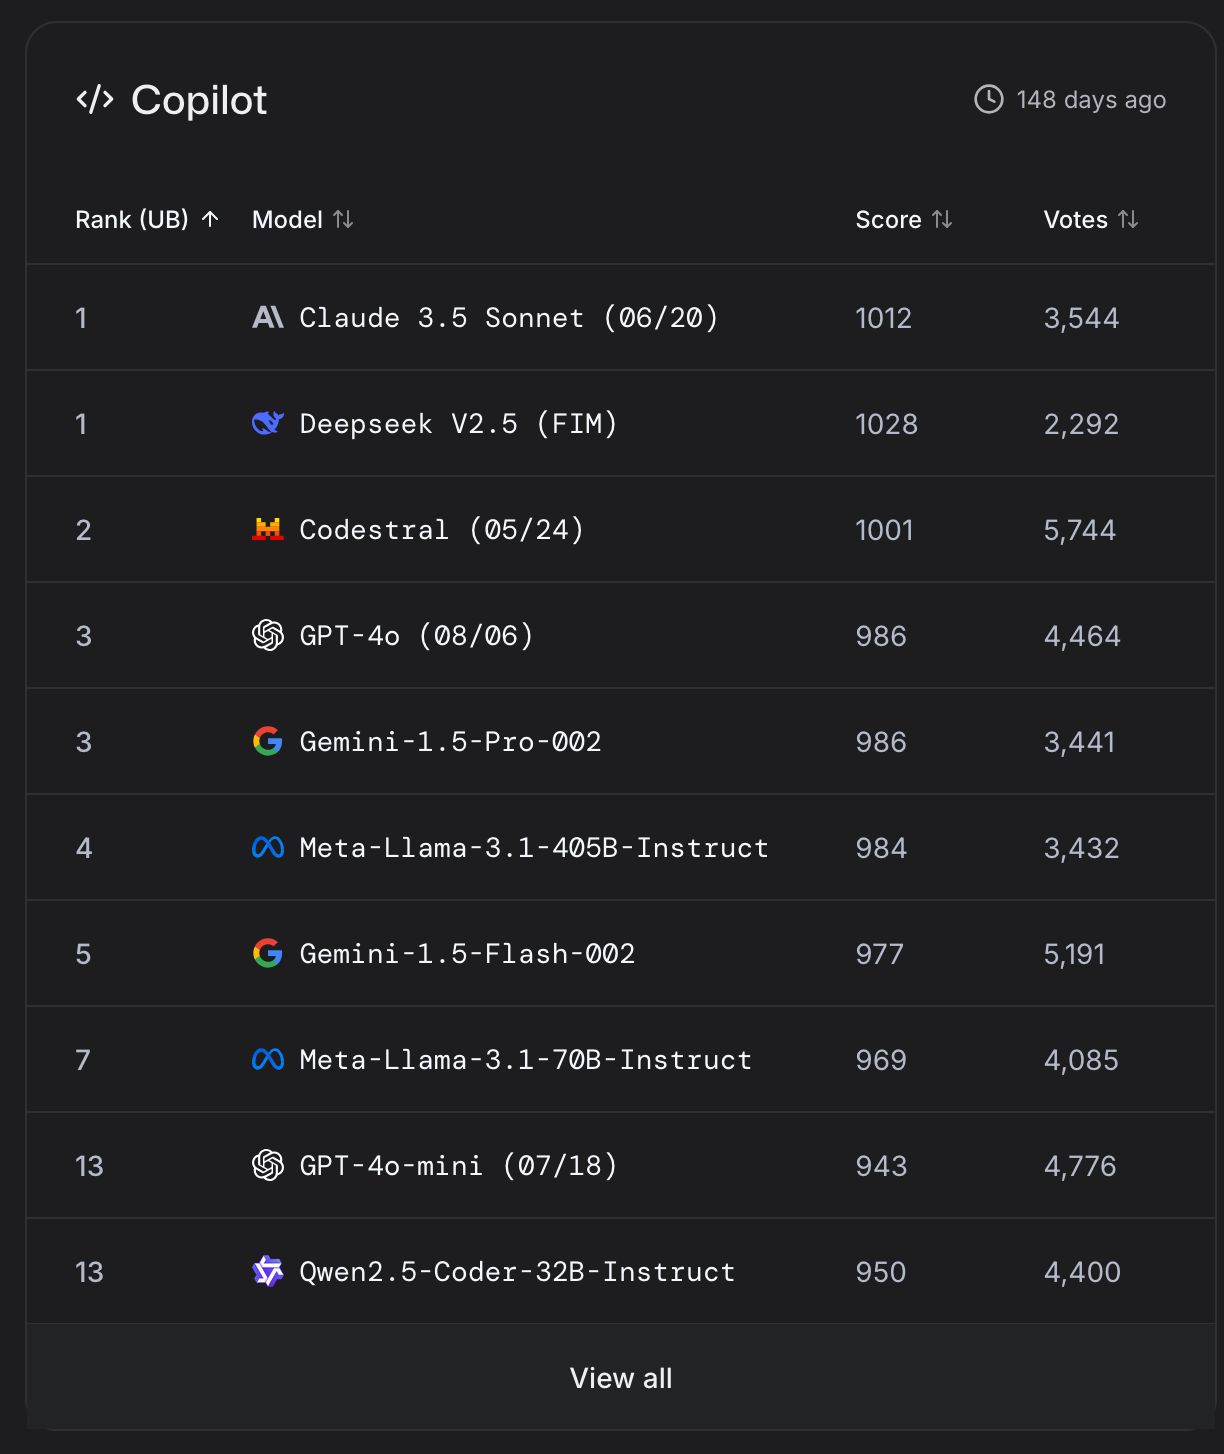Click the Google icon beside Gemini-1.5-Pro-002

(x=267, y=742)
